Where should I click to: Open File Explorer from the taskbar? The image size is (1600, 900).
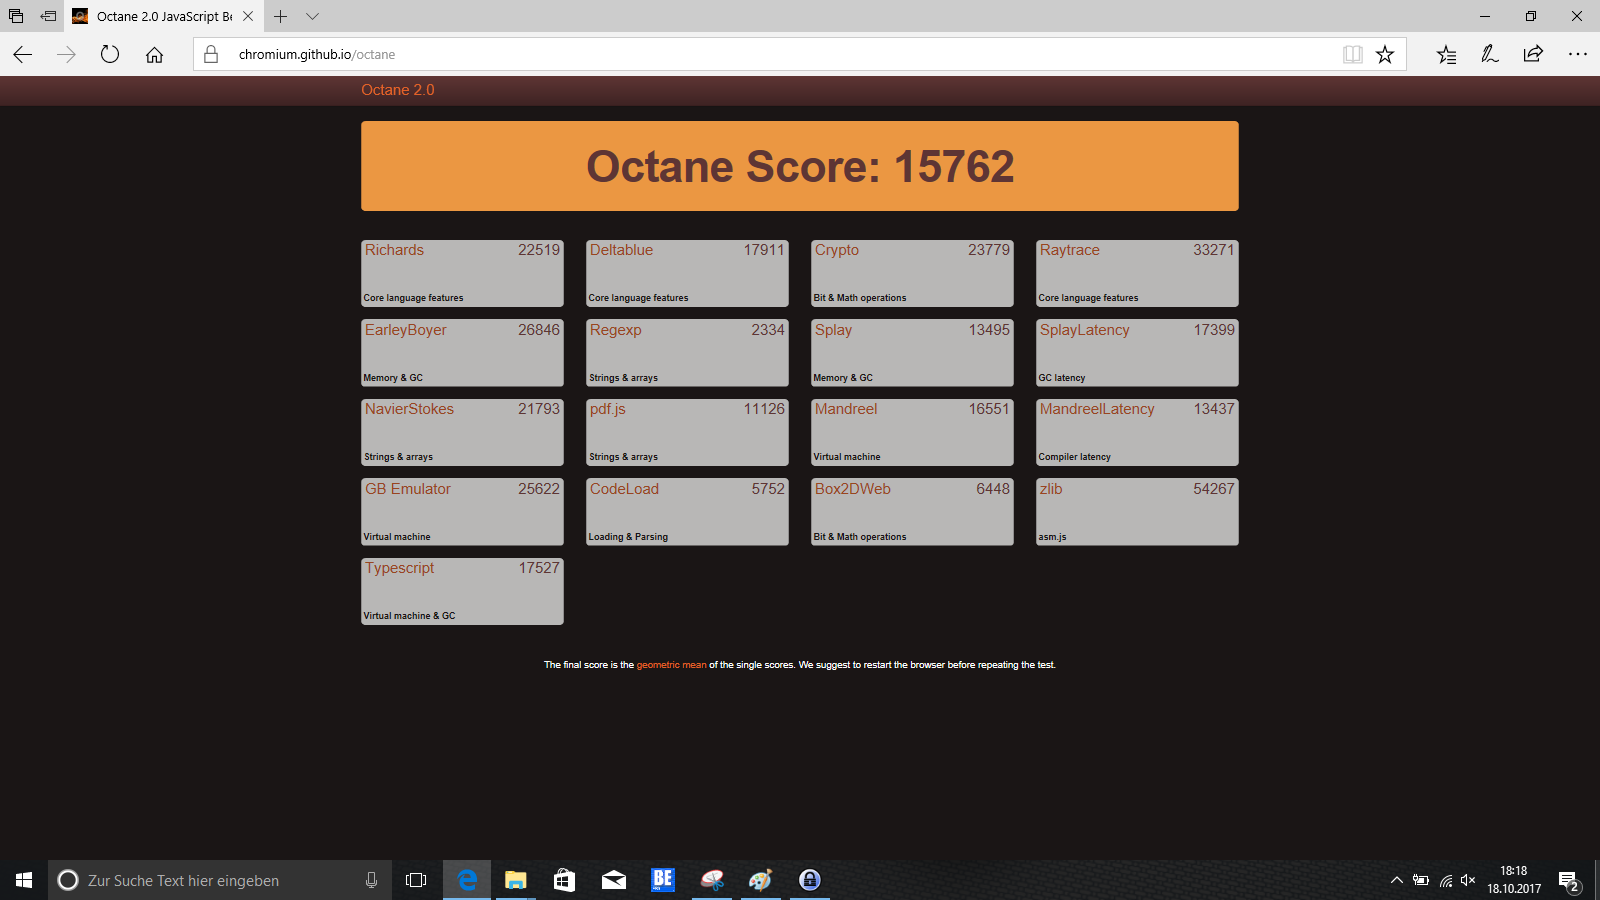(x=516, y=880)
